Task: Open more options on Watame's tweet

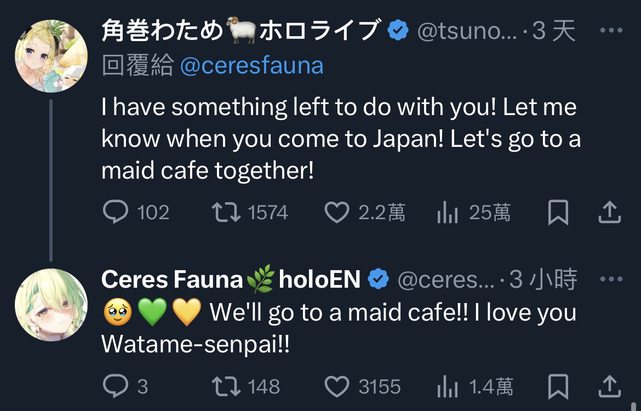Action: pyautogui.click(x=610, y=30)
